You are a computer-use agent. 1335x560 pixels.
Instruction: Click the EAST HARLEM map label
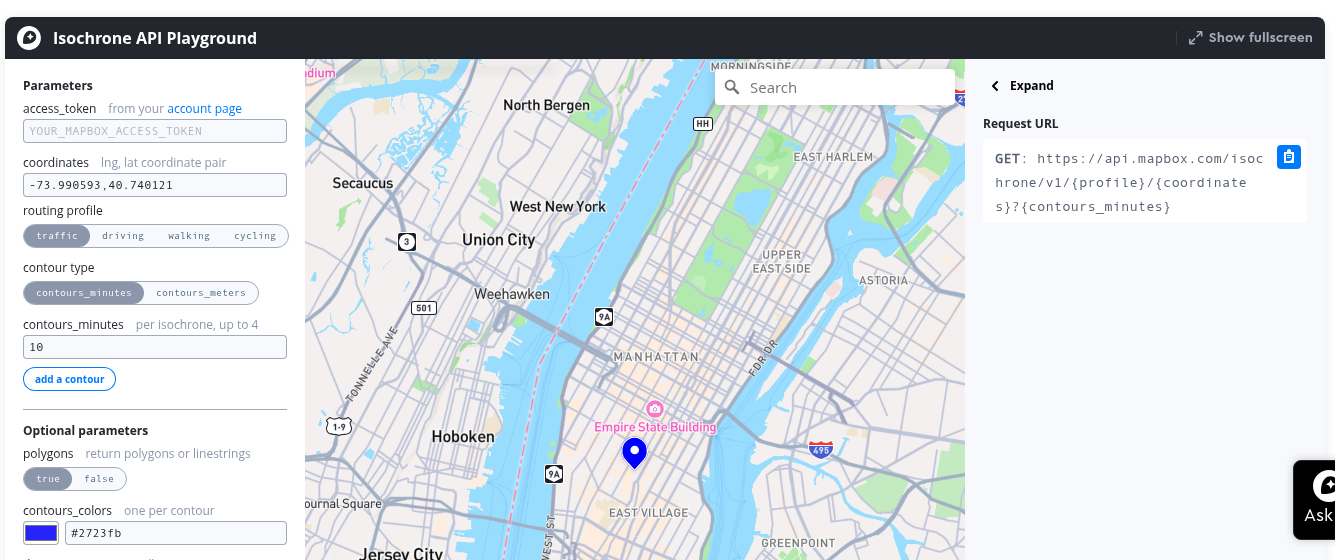click(833, 157)
